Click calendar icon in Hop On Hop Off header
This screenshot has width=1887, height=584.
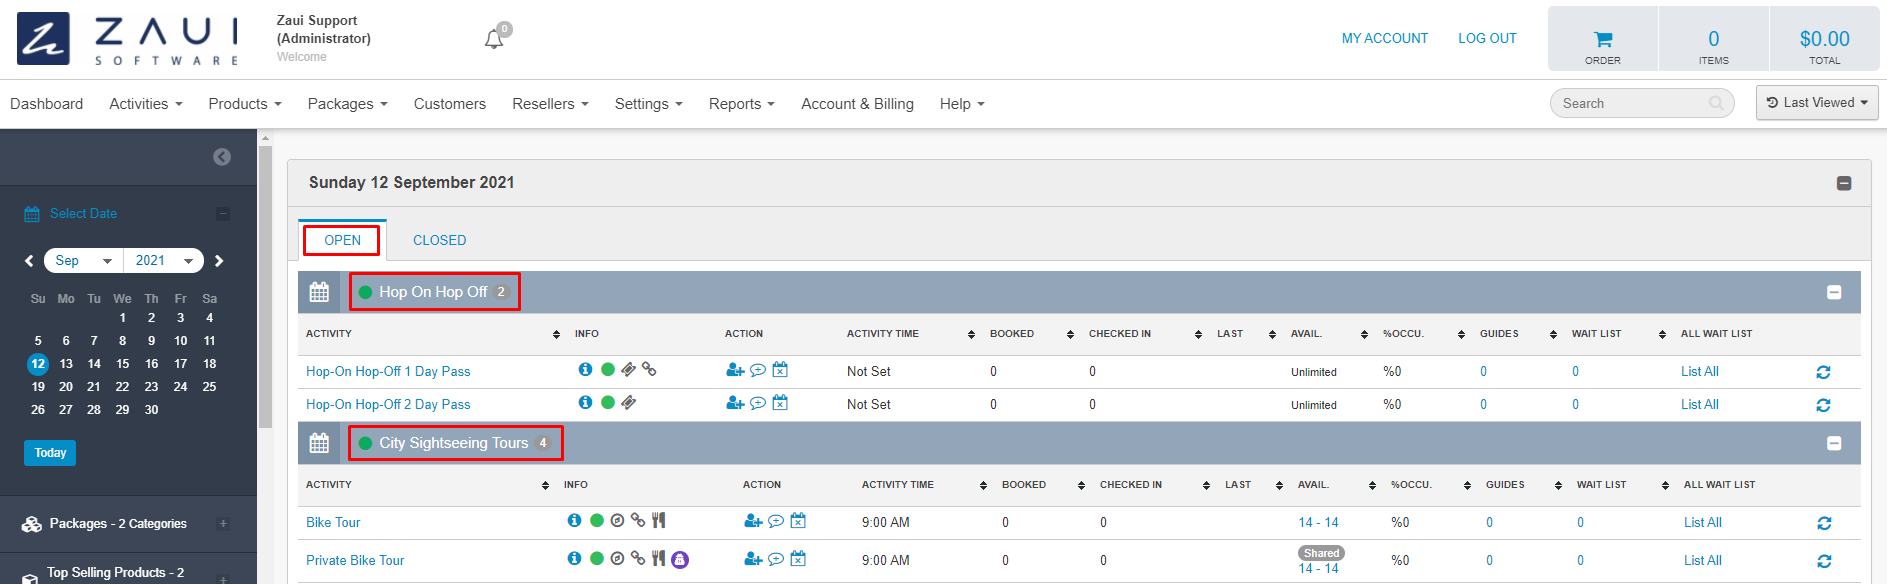(x=319, y=292)
